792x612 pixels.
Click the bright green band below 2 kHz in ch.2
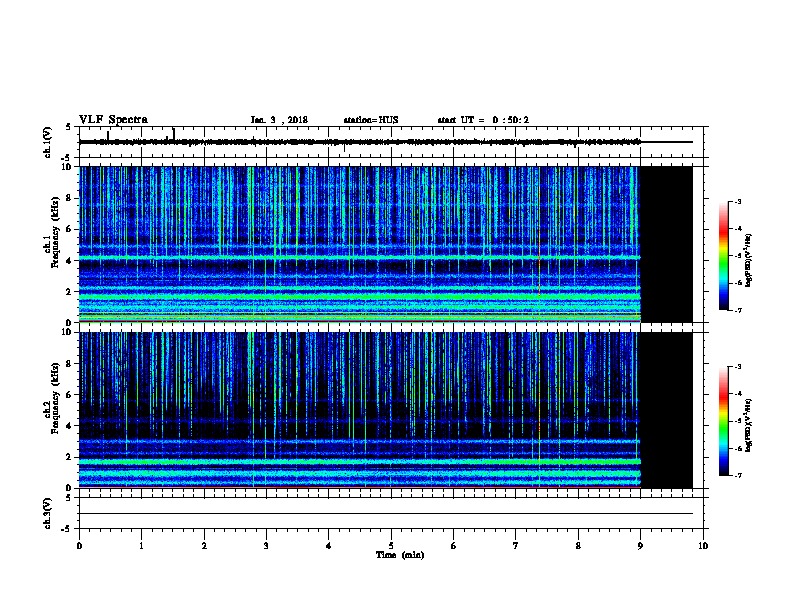click(x=360, y=462)
